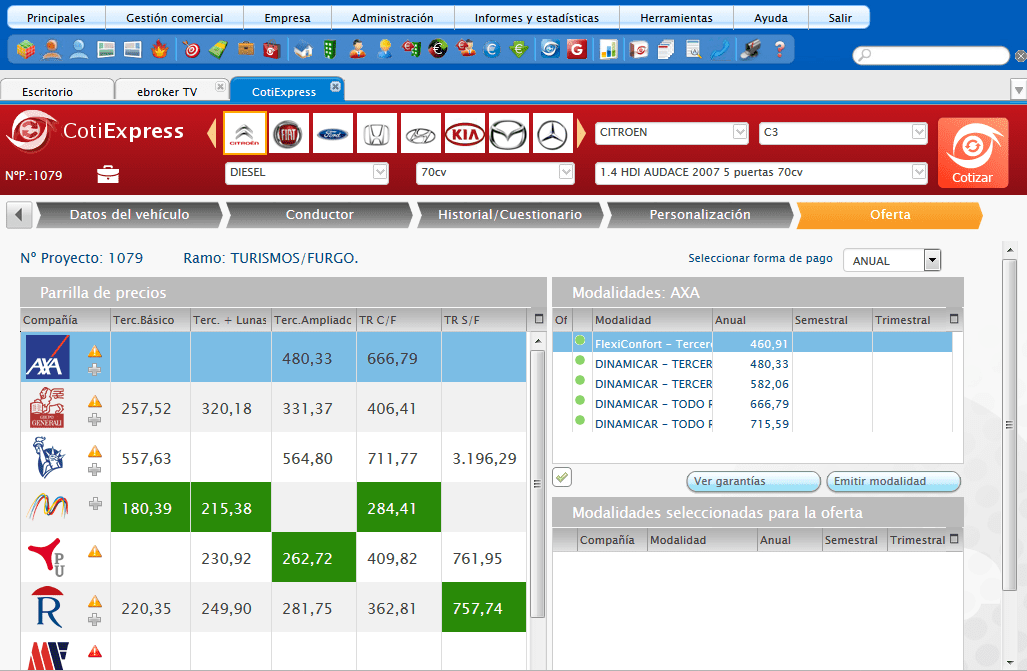Open the Parrilla de precios column options

coord(539,319)
